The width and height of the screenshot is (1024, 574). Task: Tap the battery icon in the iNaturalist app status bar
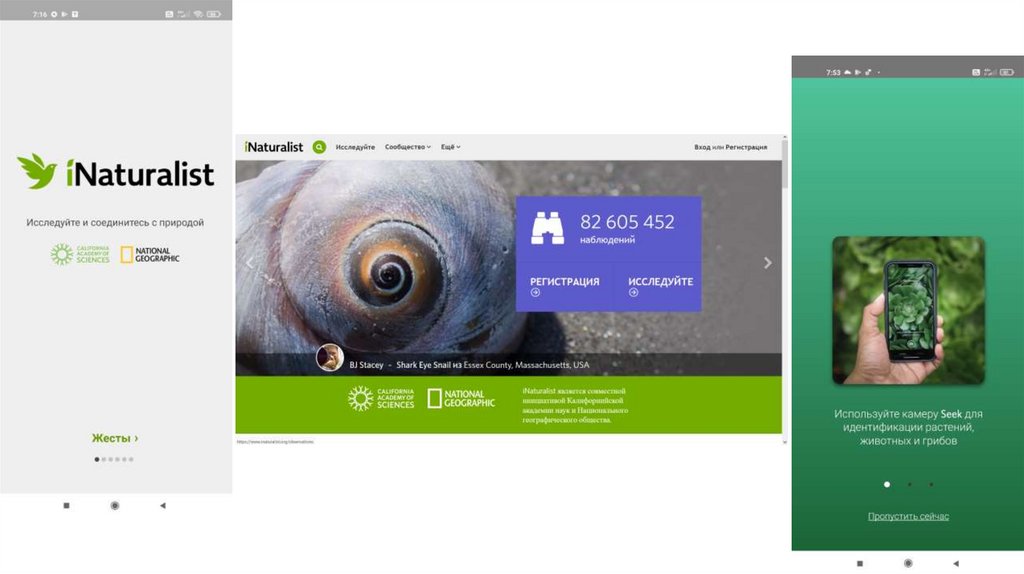214,14
